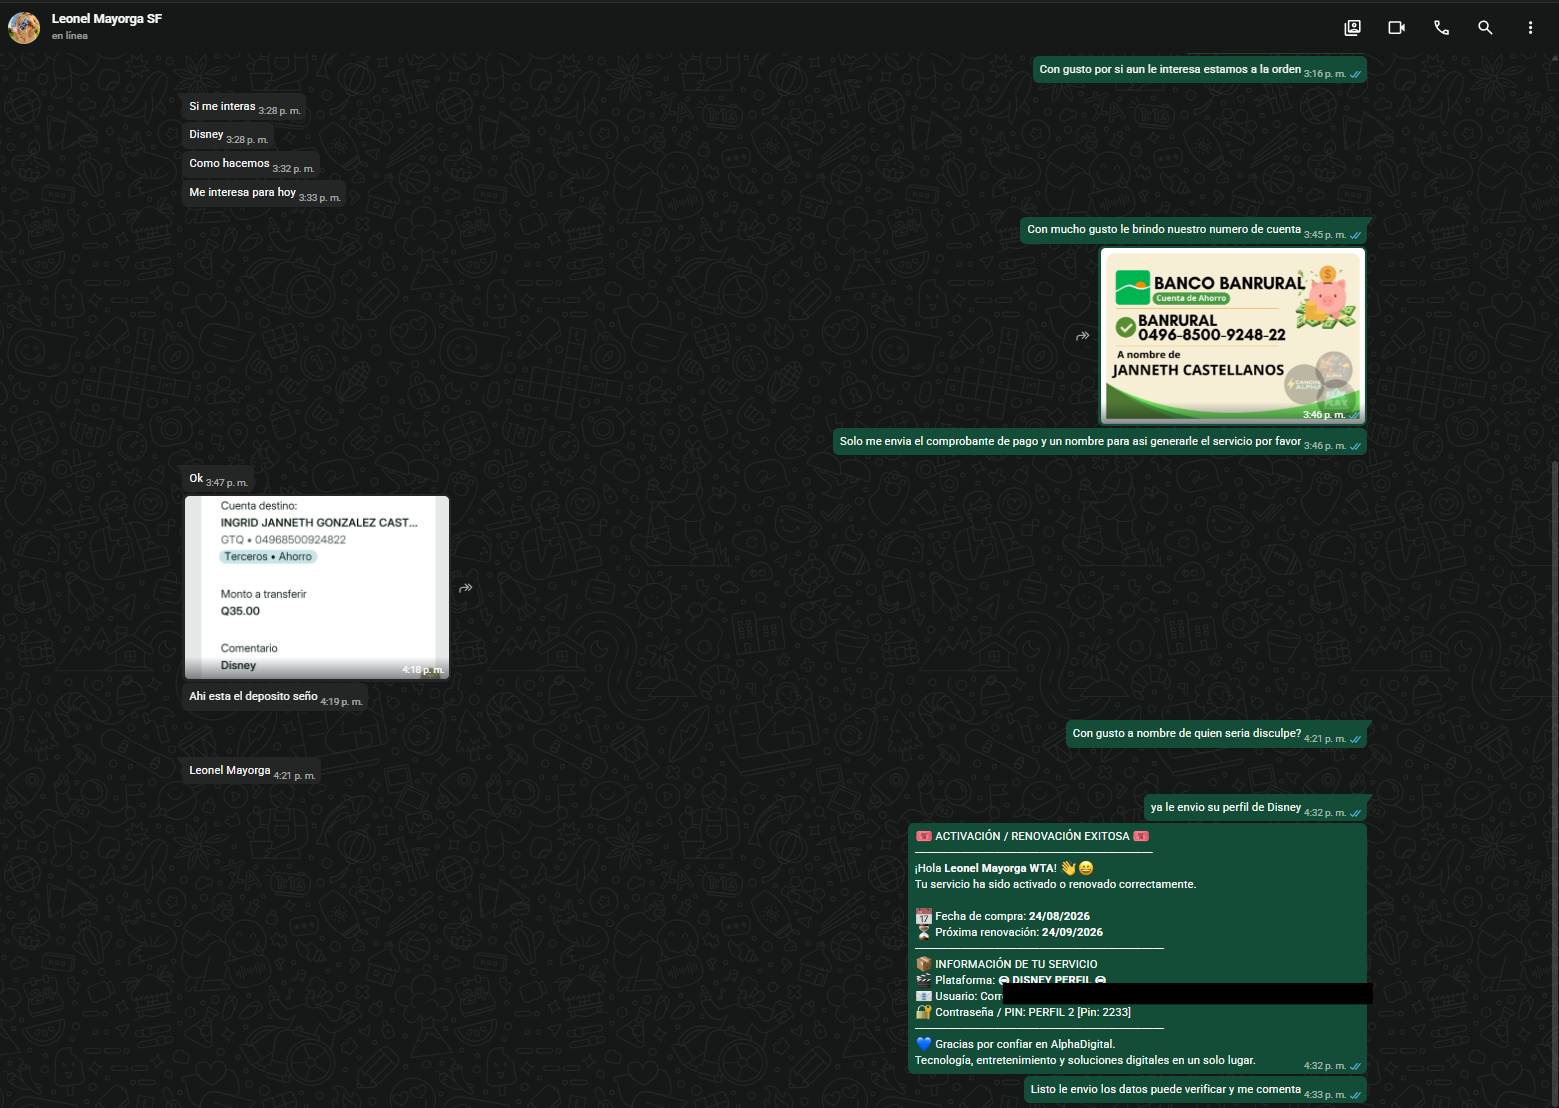Open Leonel Mayorga SF profile picture

click(x=24, y=27)
